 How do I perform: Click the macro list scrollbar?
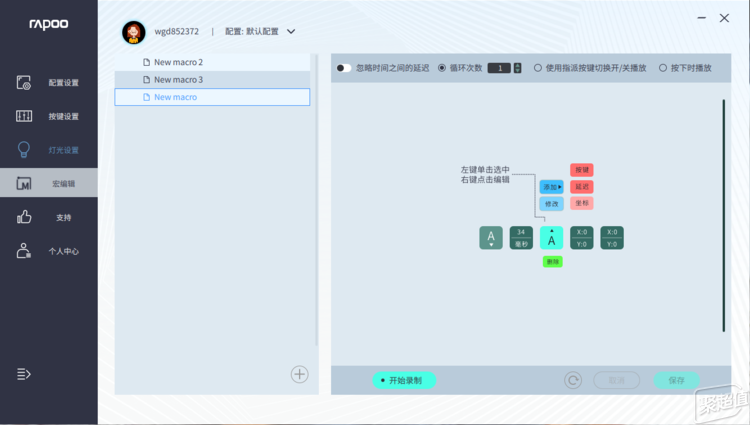coord(316,200)
